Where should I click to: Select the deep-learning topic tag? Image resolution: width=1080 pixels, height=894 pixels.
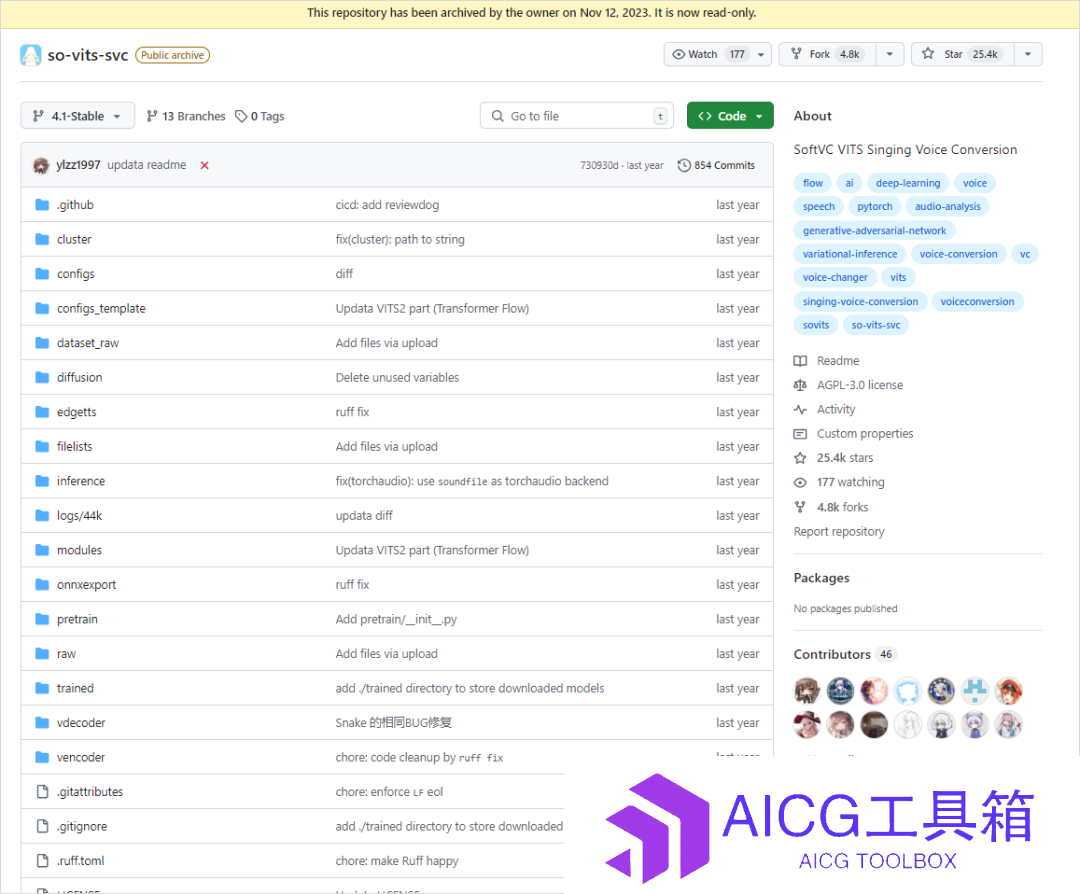tap(908, 183)
